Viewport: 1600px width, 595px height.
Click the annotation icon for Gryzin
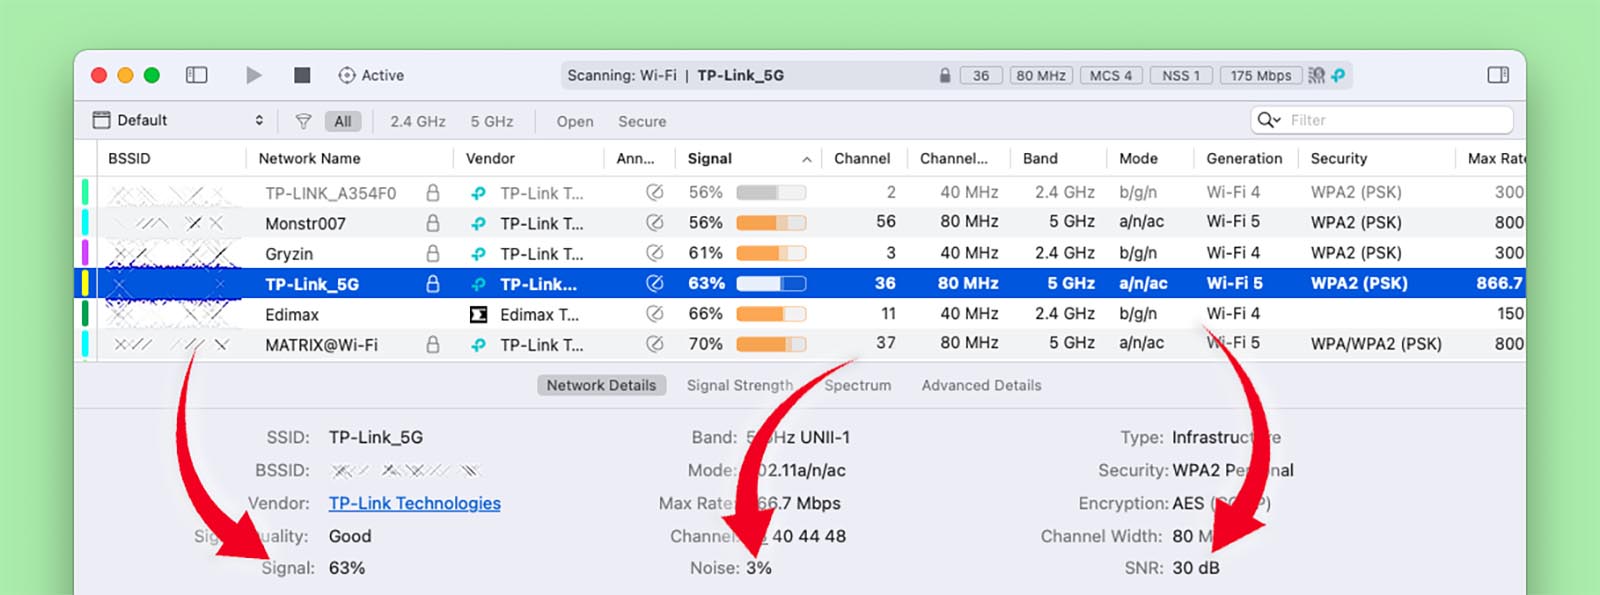pos(655,253)
